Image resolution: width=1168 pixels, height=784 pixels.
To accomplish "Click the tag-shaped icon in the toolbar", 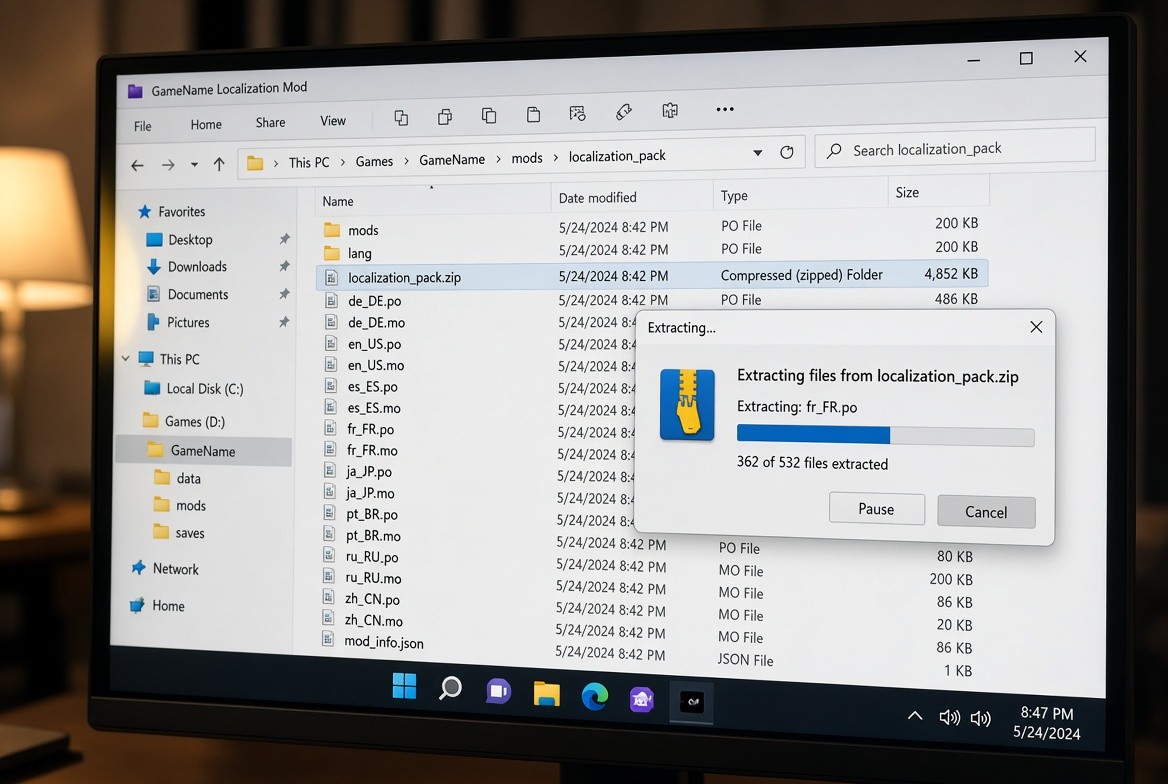I will 624,112.
